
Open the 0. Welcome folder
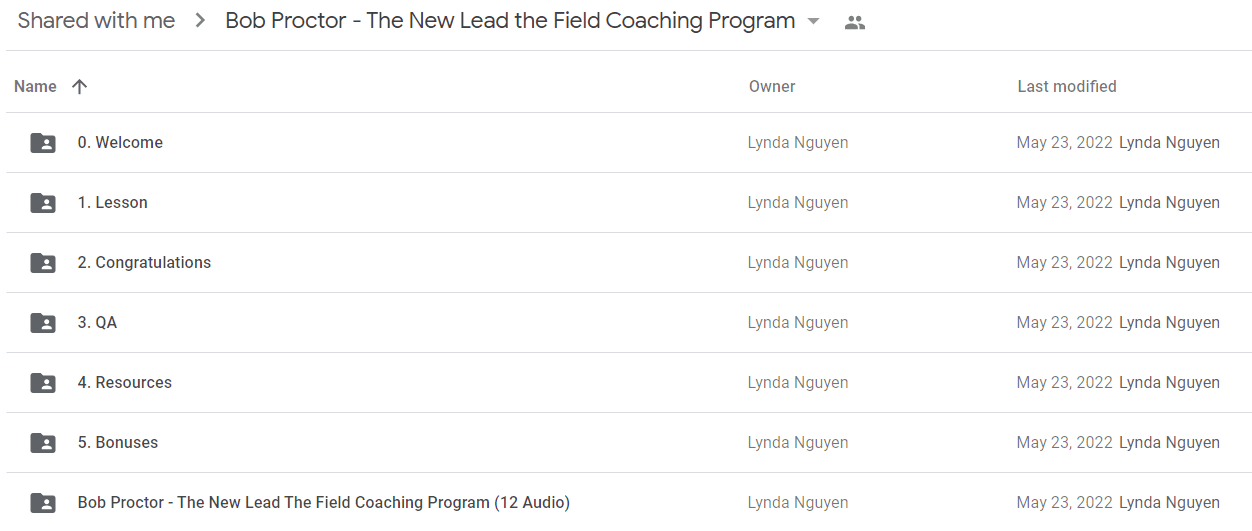pyautogui.click(x=120, y=143)
